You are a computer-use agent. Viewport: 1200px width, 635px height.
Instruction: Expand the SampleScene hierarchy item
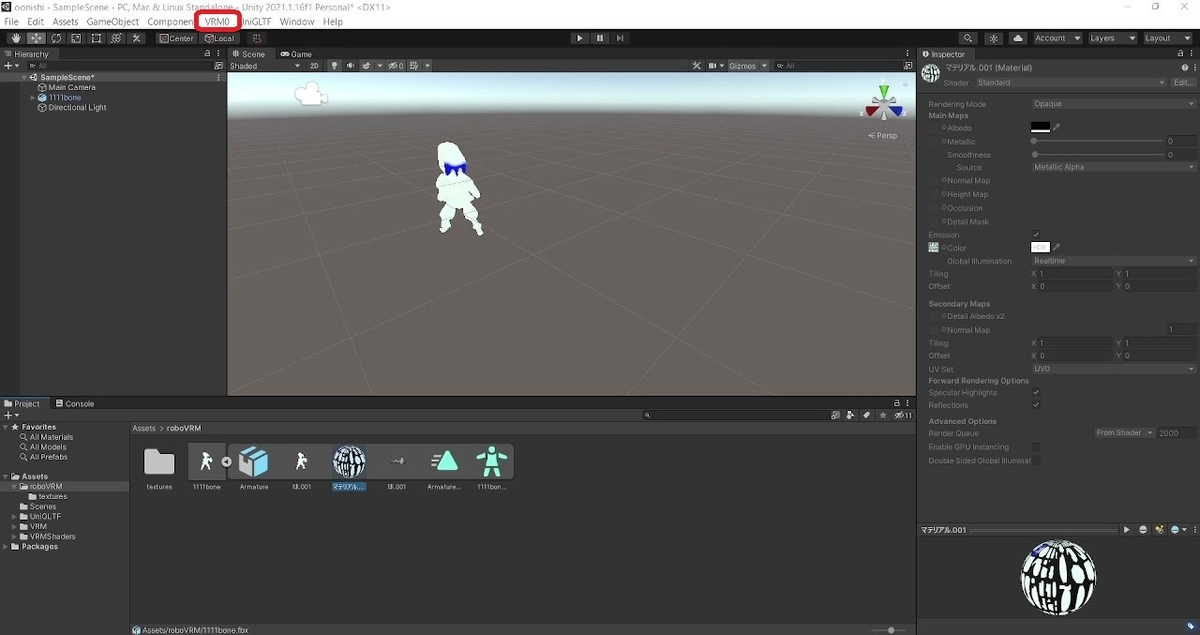pyautogui.click(x=24, y=77)
